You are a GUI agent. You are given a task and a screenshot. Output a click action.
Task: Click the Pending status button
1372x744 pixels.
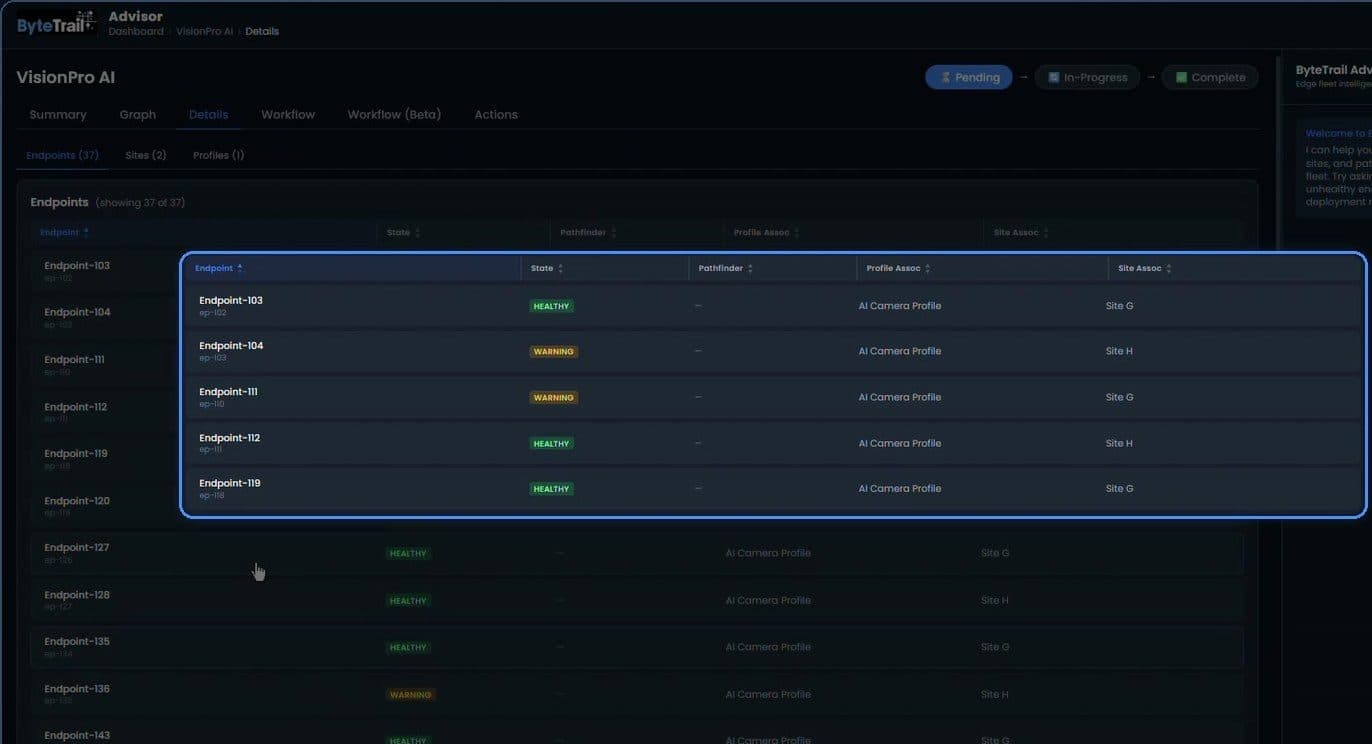click(x=969, y=77)
